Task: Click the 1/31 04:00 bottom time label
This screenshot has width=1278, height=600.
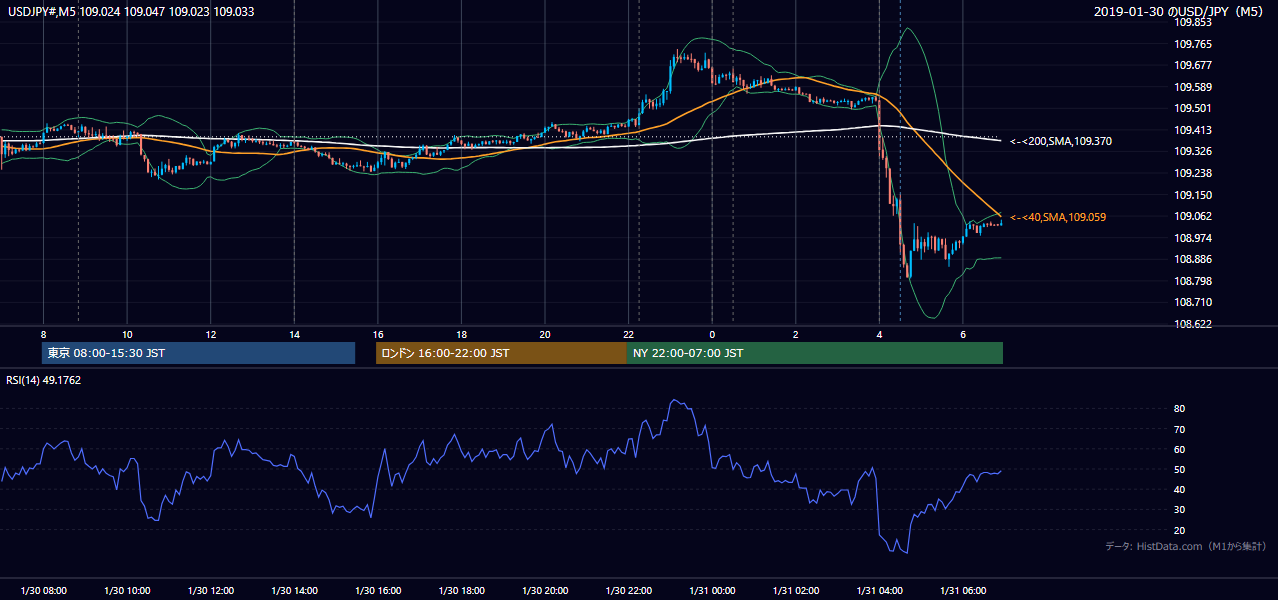Action: [879, 591]
